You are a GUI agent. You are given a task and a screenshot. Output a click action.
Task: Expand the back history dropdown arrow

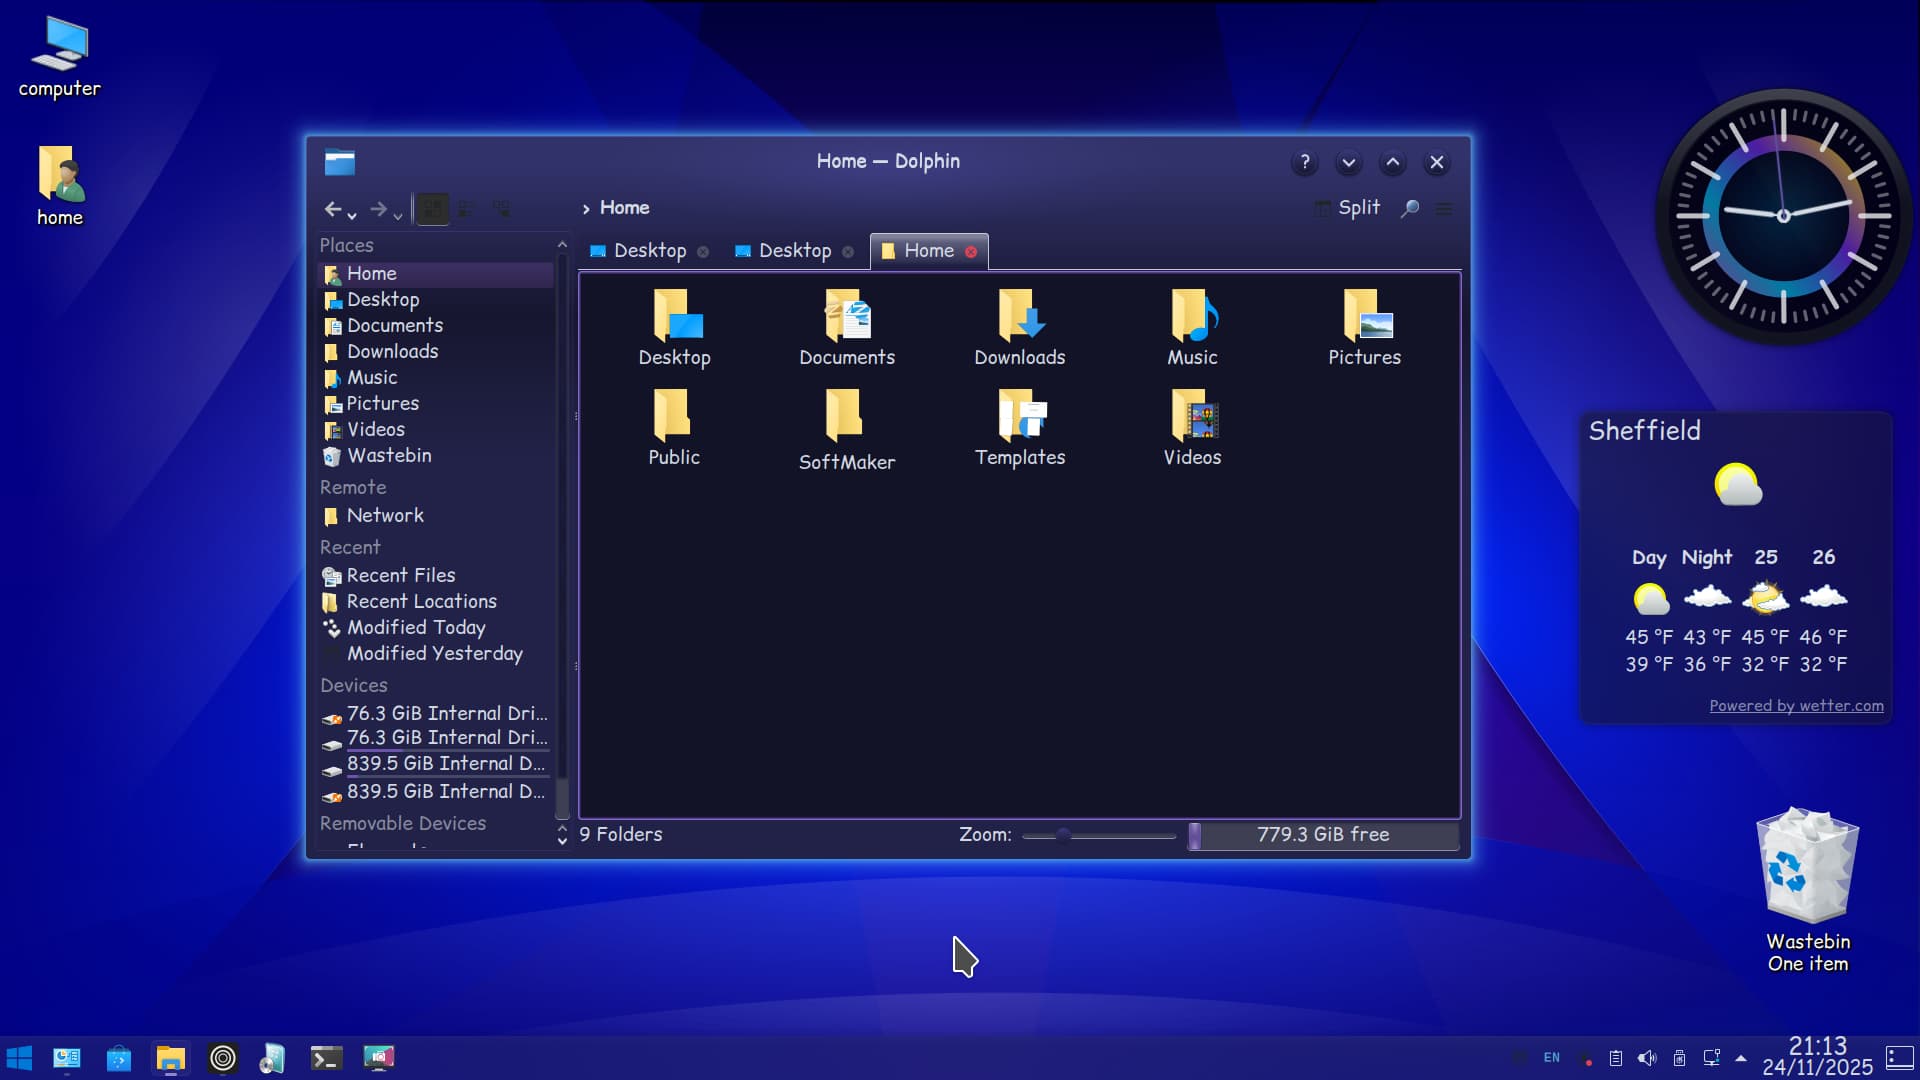point(352,215)
